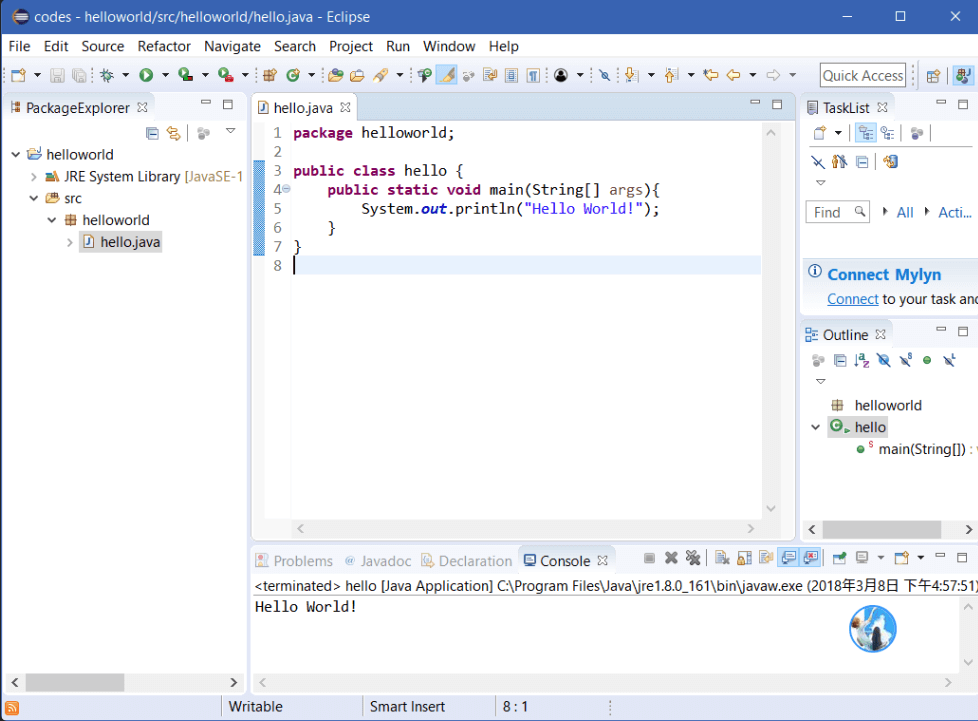The width and height of the screenshot is (978, 721).
Task: Click Remove Launch icon in Console
Action: [671, 558]
